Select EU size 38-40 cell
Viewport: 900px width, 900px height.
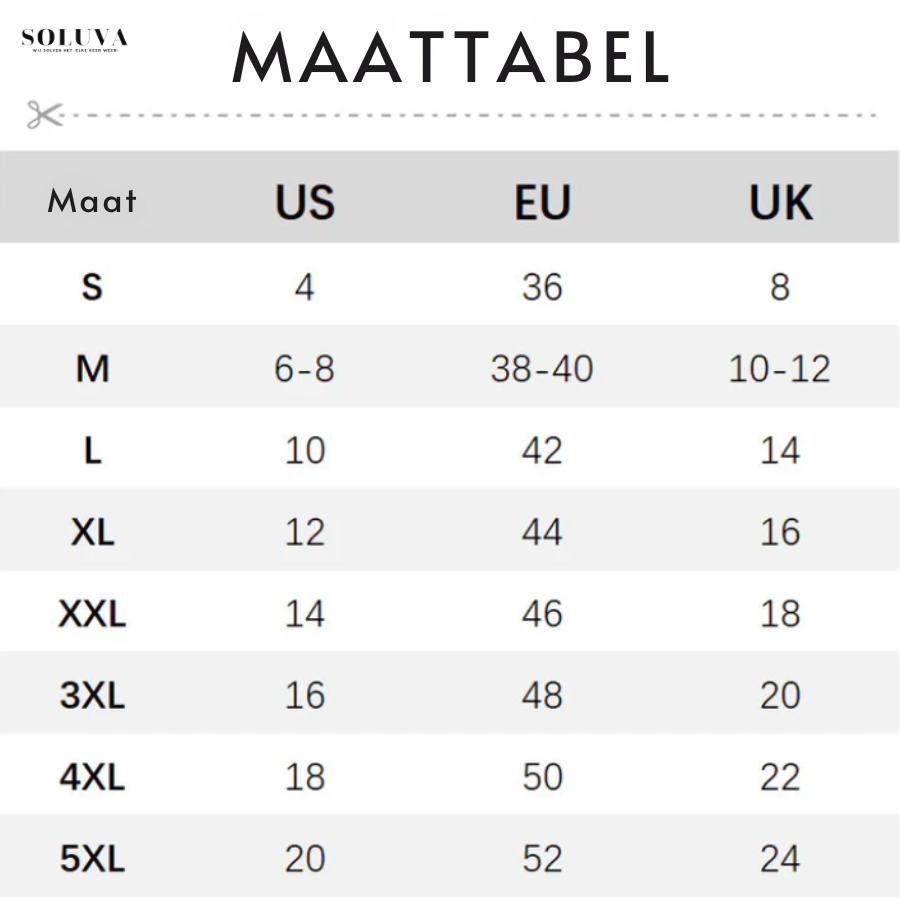point(542,370)
